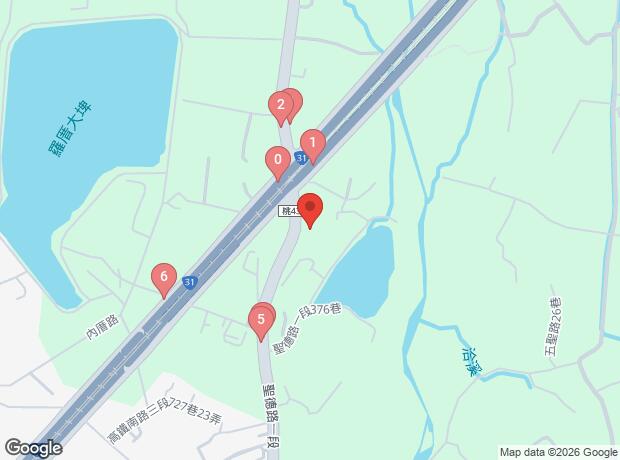Click the 五聖路26巷 lane label
Screen dimensions: 620x460
click(555, 327)
